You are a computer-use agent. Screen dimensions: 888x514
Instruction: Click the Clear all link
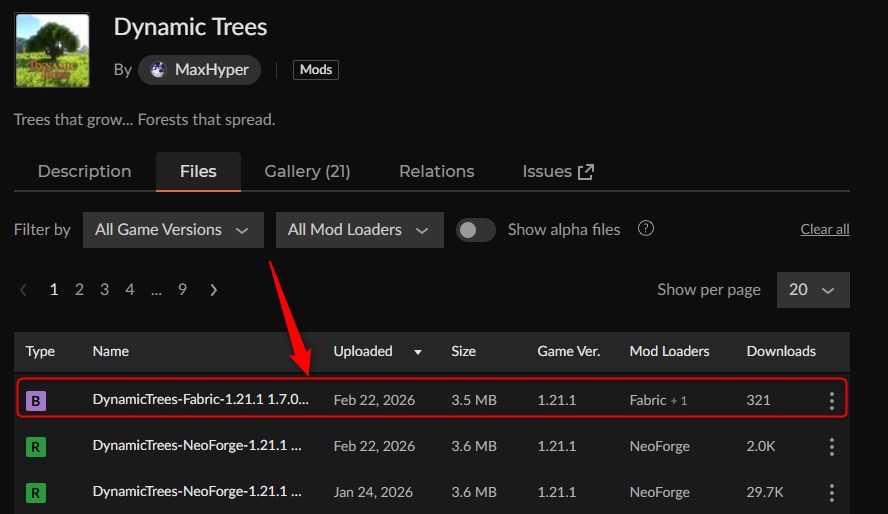tap(825, 229)
